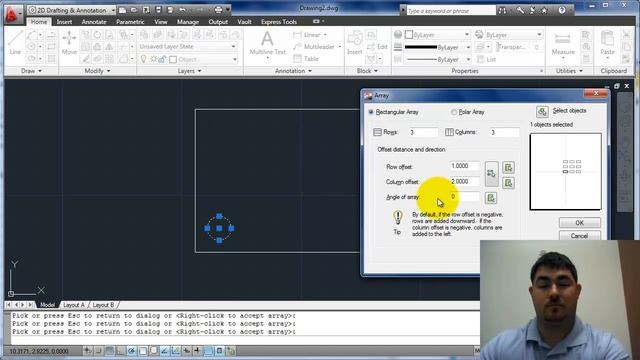Switch to the Insert ribbon tab

click(64, 22)
